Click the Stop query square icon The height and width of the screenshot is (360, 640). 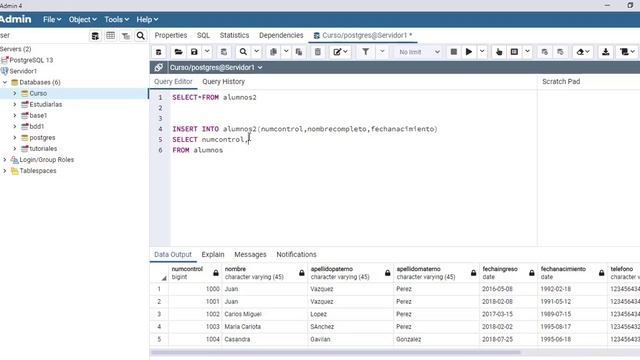[453, 52]
